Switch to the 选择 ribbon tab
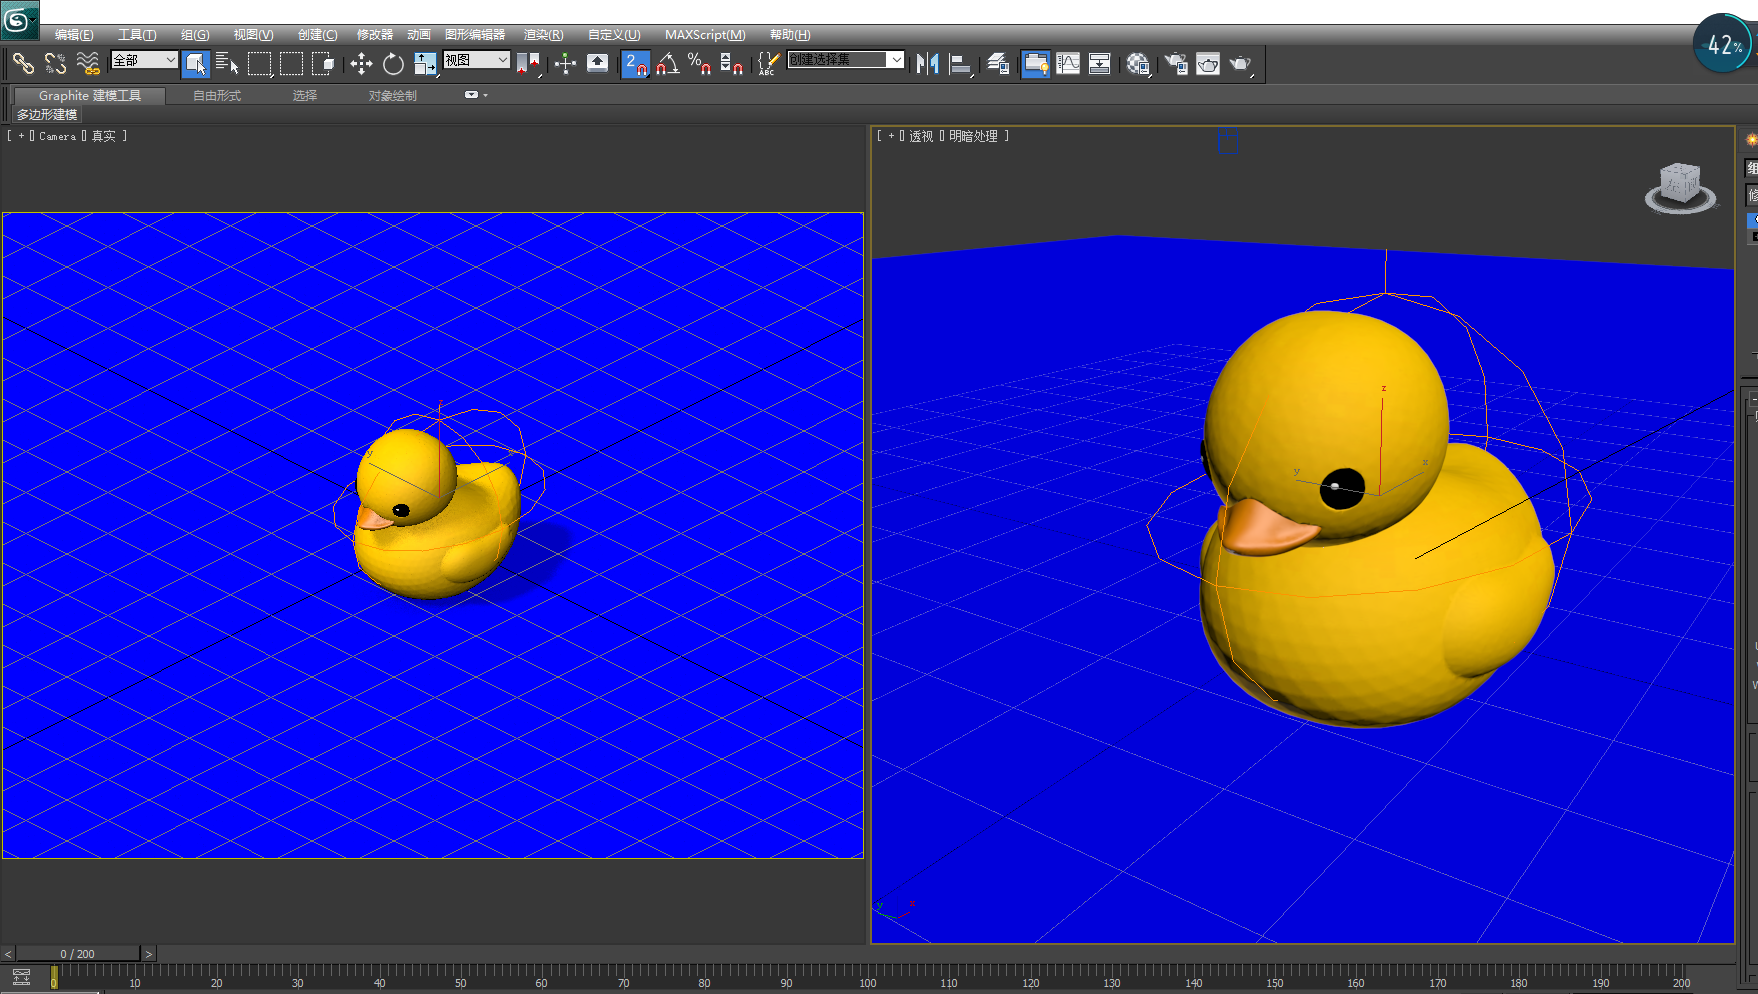Screen dimensions: 1758x994 point(305,96)
